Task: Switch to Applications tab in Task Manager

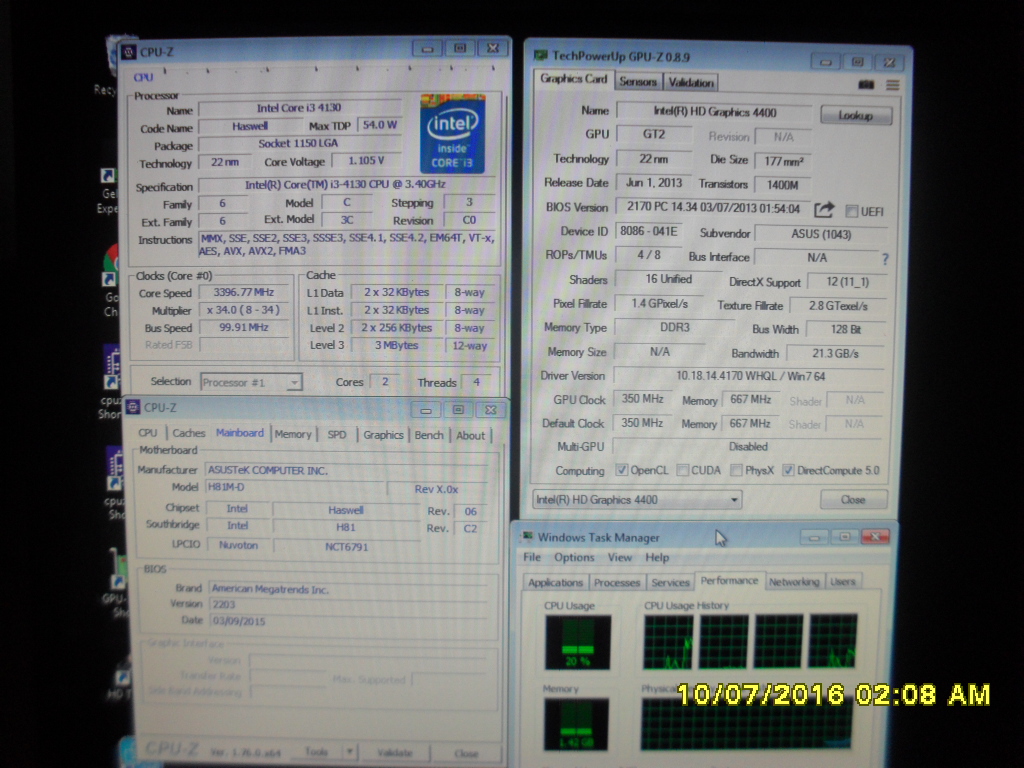Action: 555,583
